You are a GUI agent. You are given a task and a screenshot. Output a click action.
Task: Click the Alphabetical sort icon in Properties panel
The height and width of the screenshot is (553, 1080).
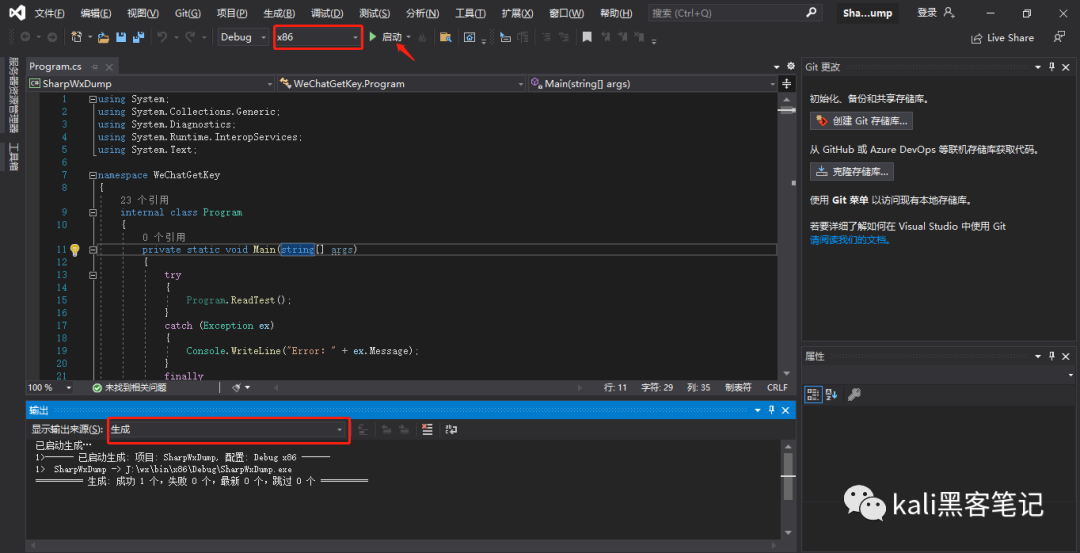coord(831,395)
